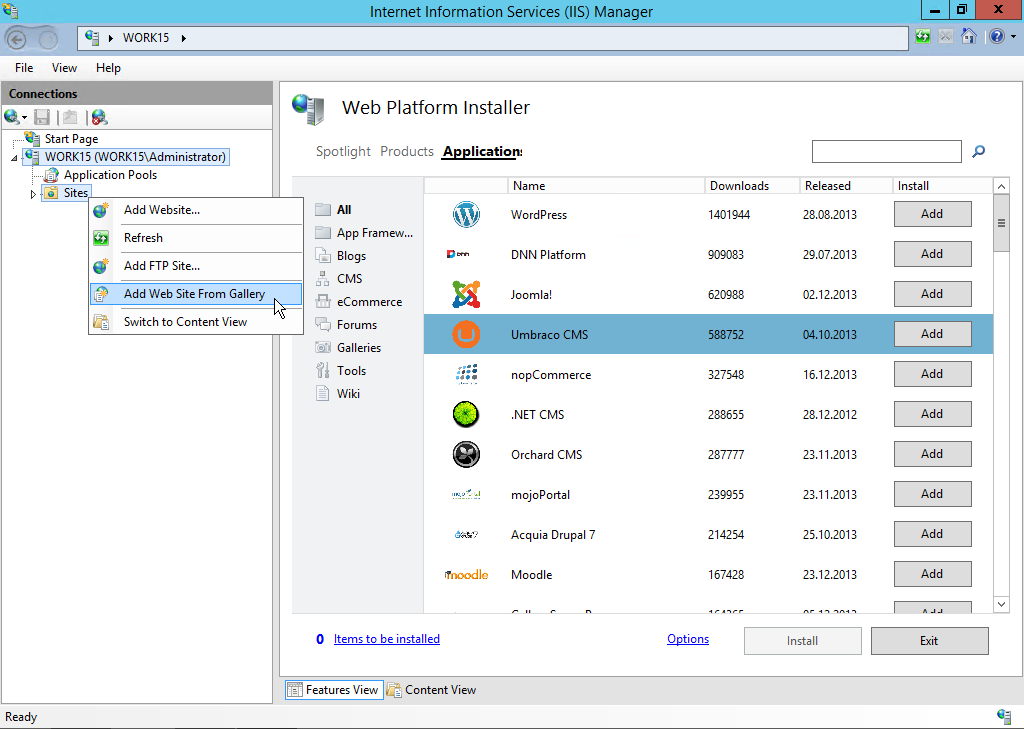Click the Joomla! application icon
Image resolution: width=1024 pixels, height=729 pixels.
click(466, 293)
